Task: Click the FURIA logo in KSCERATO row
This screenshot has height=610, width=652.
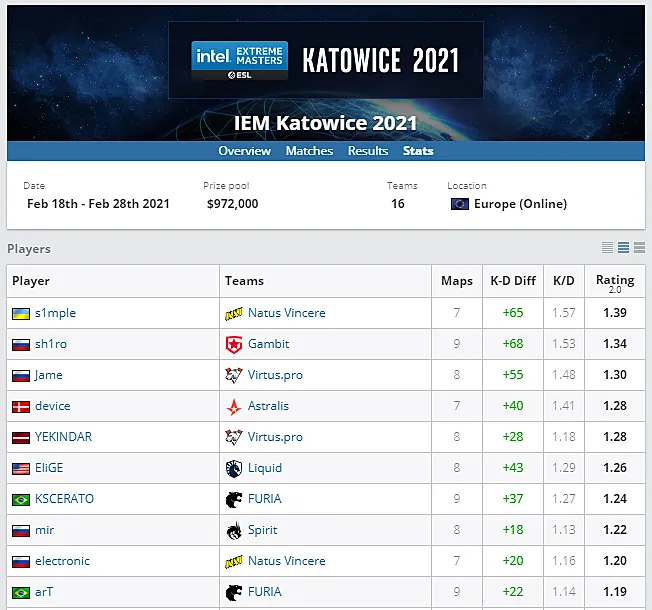Action: click(x=234, y=499)
